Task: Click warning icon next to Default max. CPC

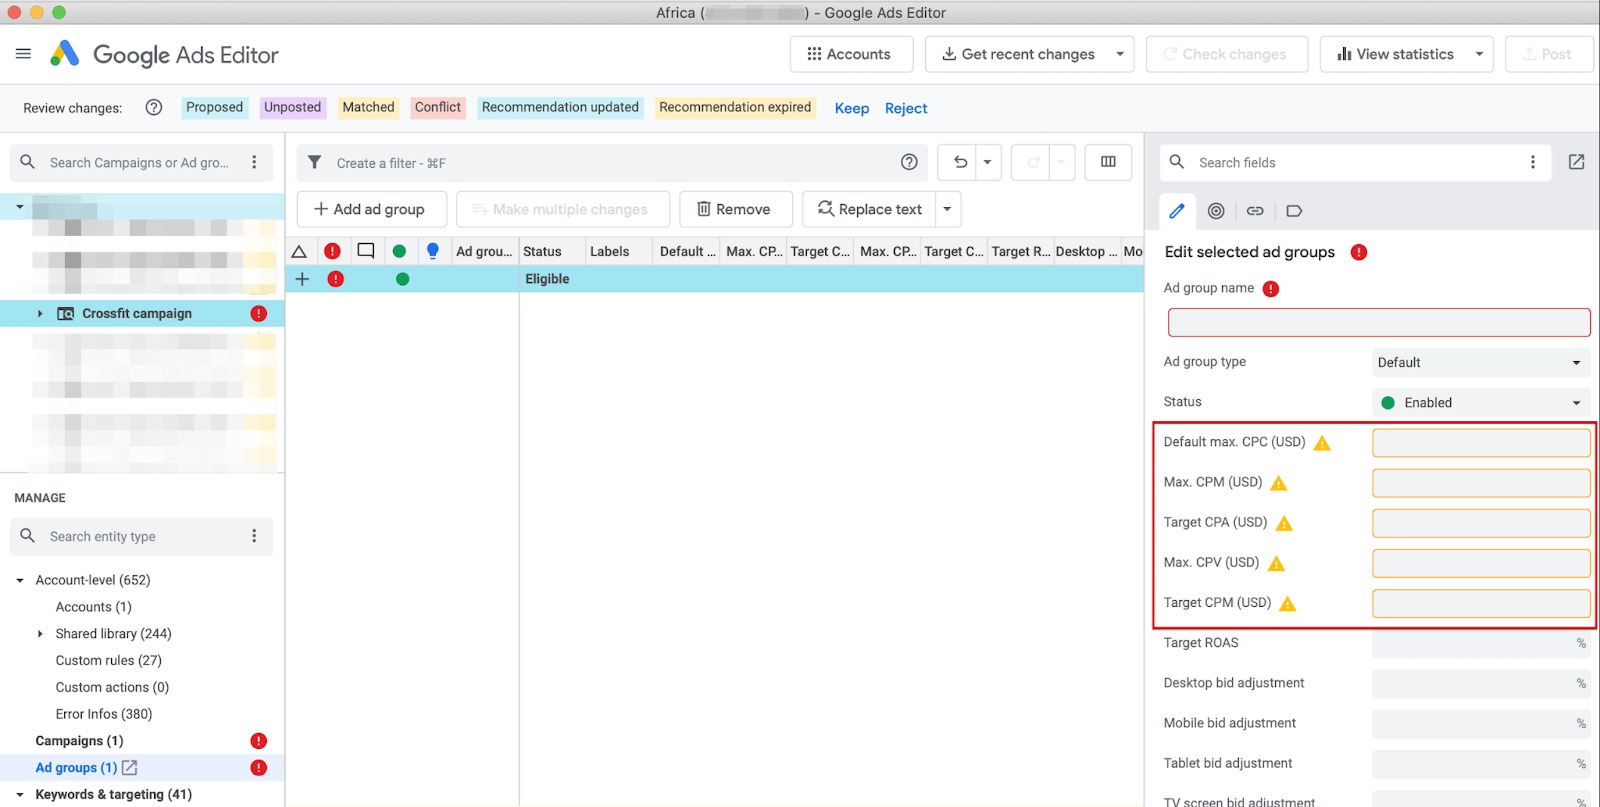Action: [1322, 443]
